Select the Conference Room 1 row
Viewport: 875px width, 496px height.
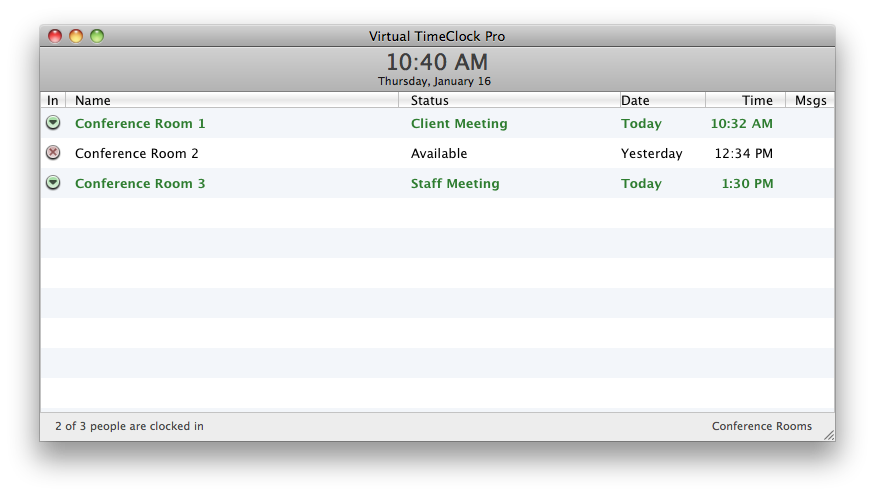coord(438,123)
